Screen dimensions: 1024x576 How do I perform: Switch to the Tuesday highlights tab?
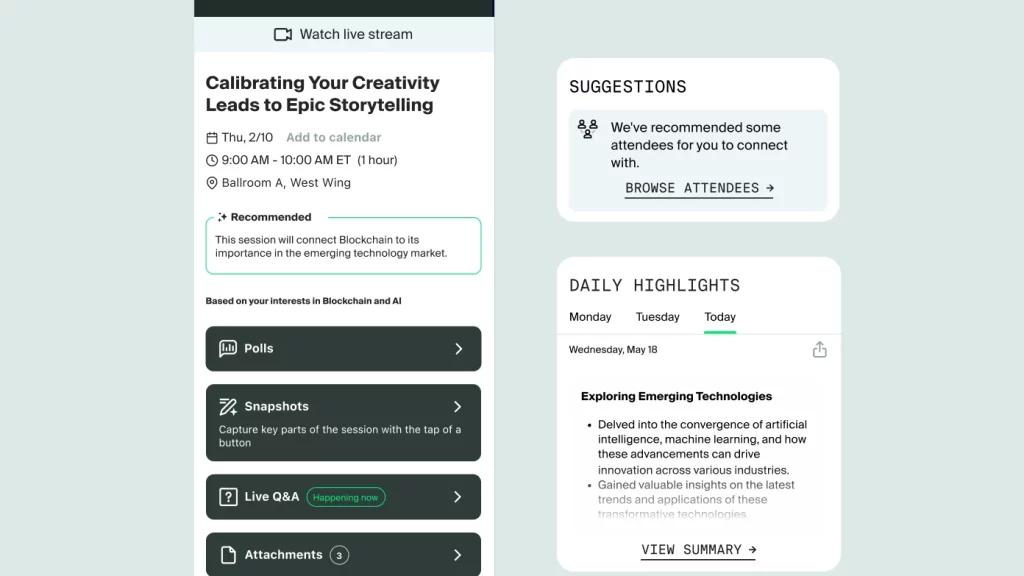tap(658, 317)
